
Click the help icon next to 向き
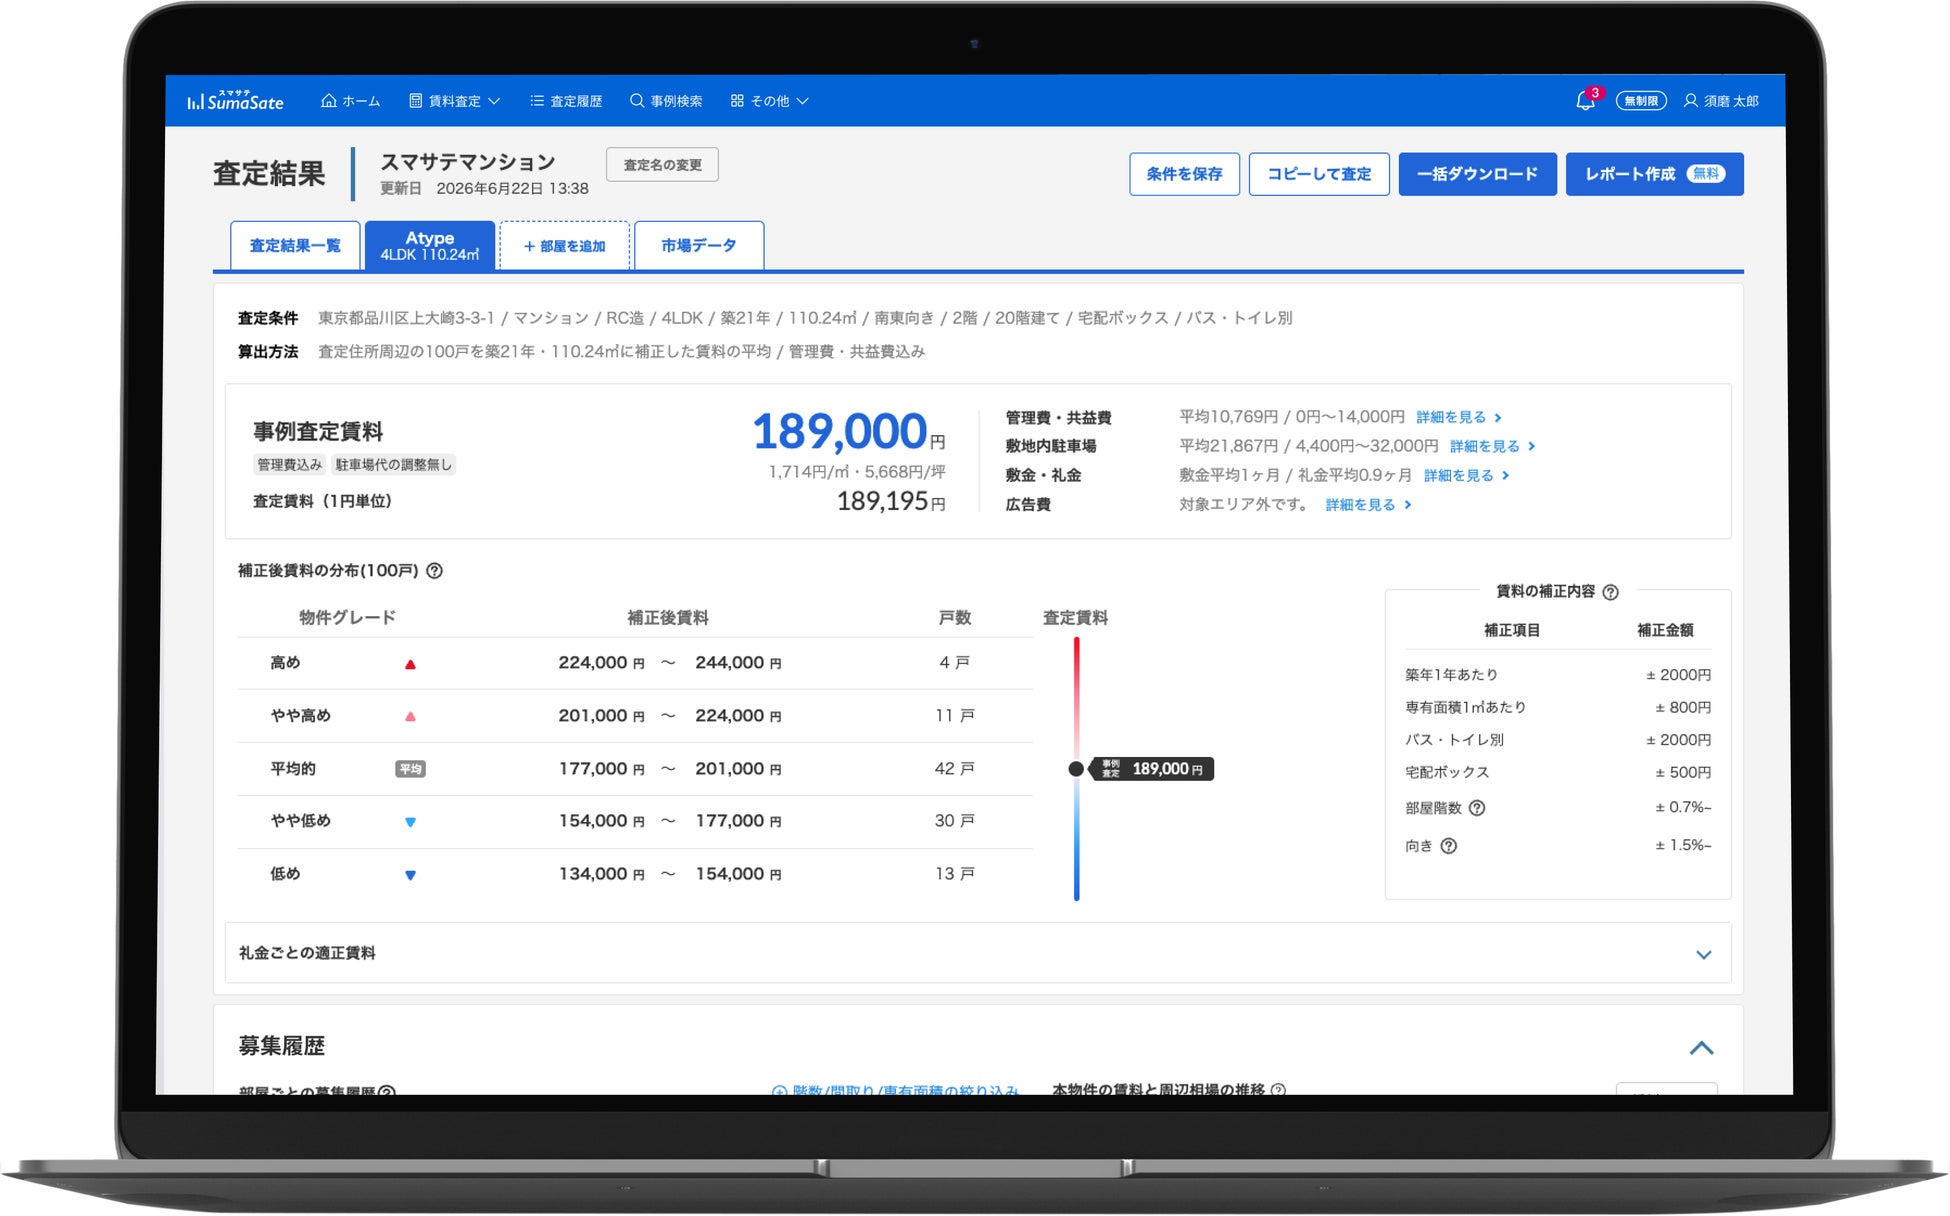coord(1449,846)
